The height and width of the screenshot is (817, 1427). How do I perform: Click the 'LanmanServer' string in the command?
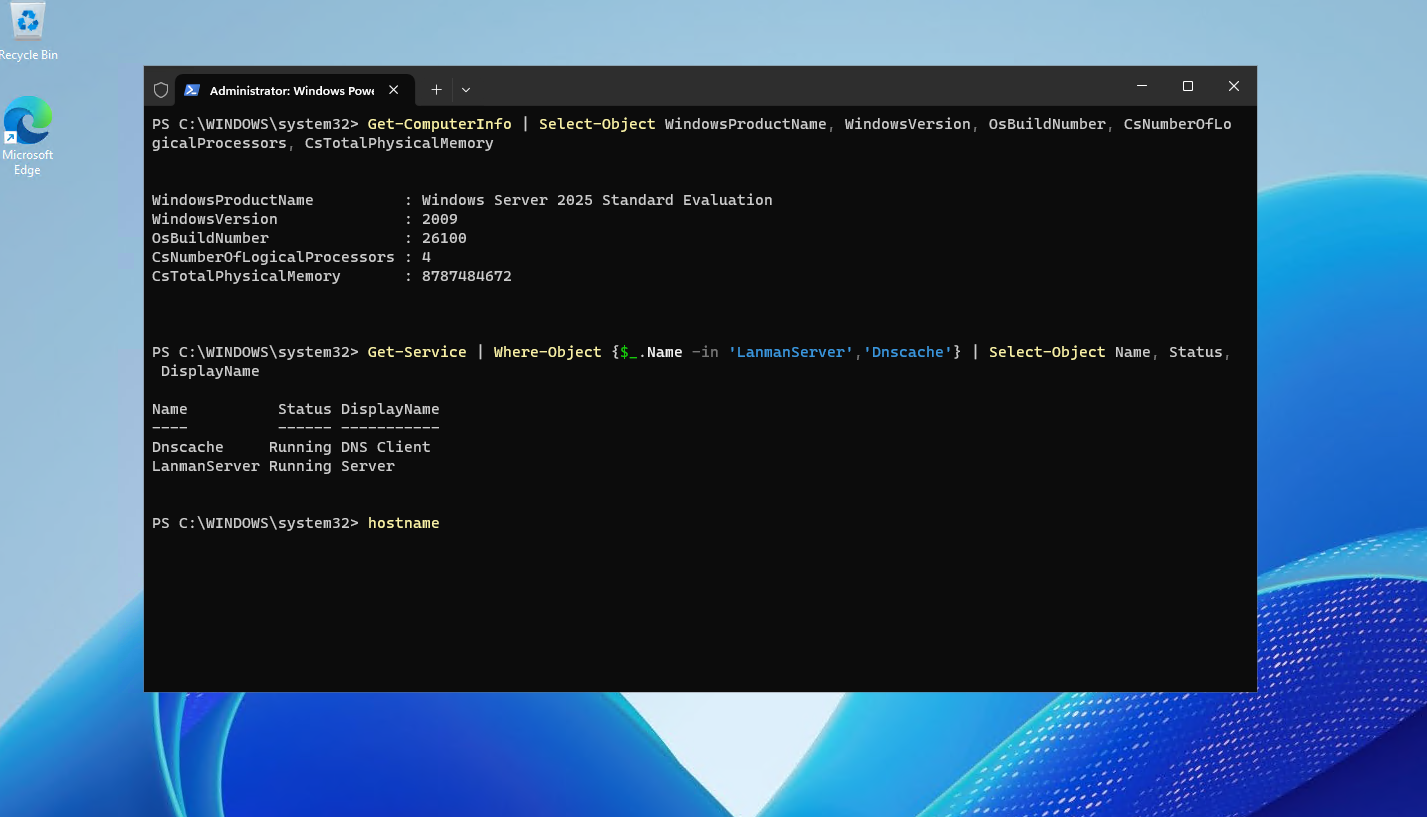coord(791,352)
